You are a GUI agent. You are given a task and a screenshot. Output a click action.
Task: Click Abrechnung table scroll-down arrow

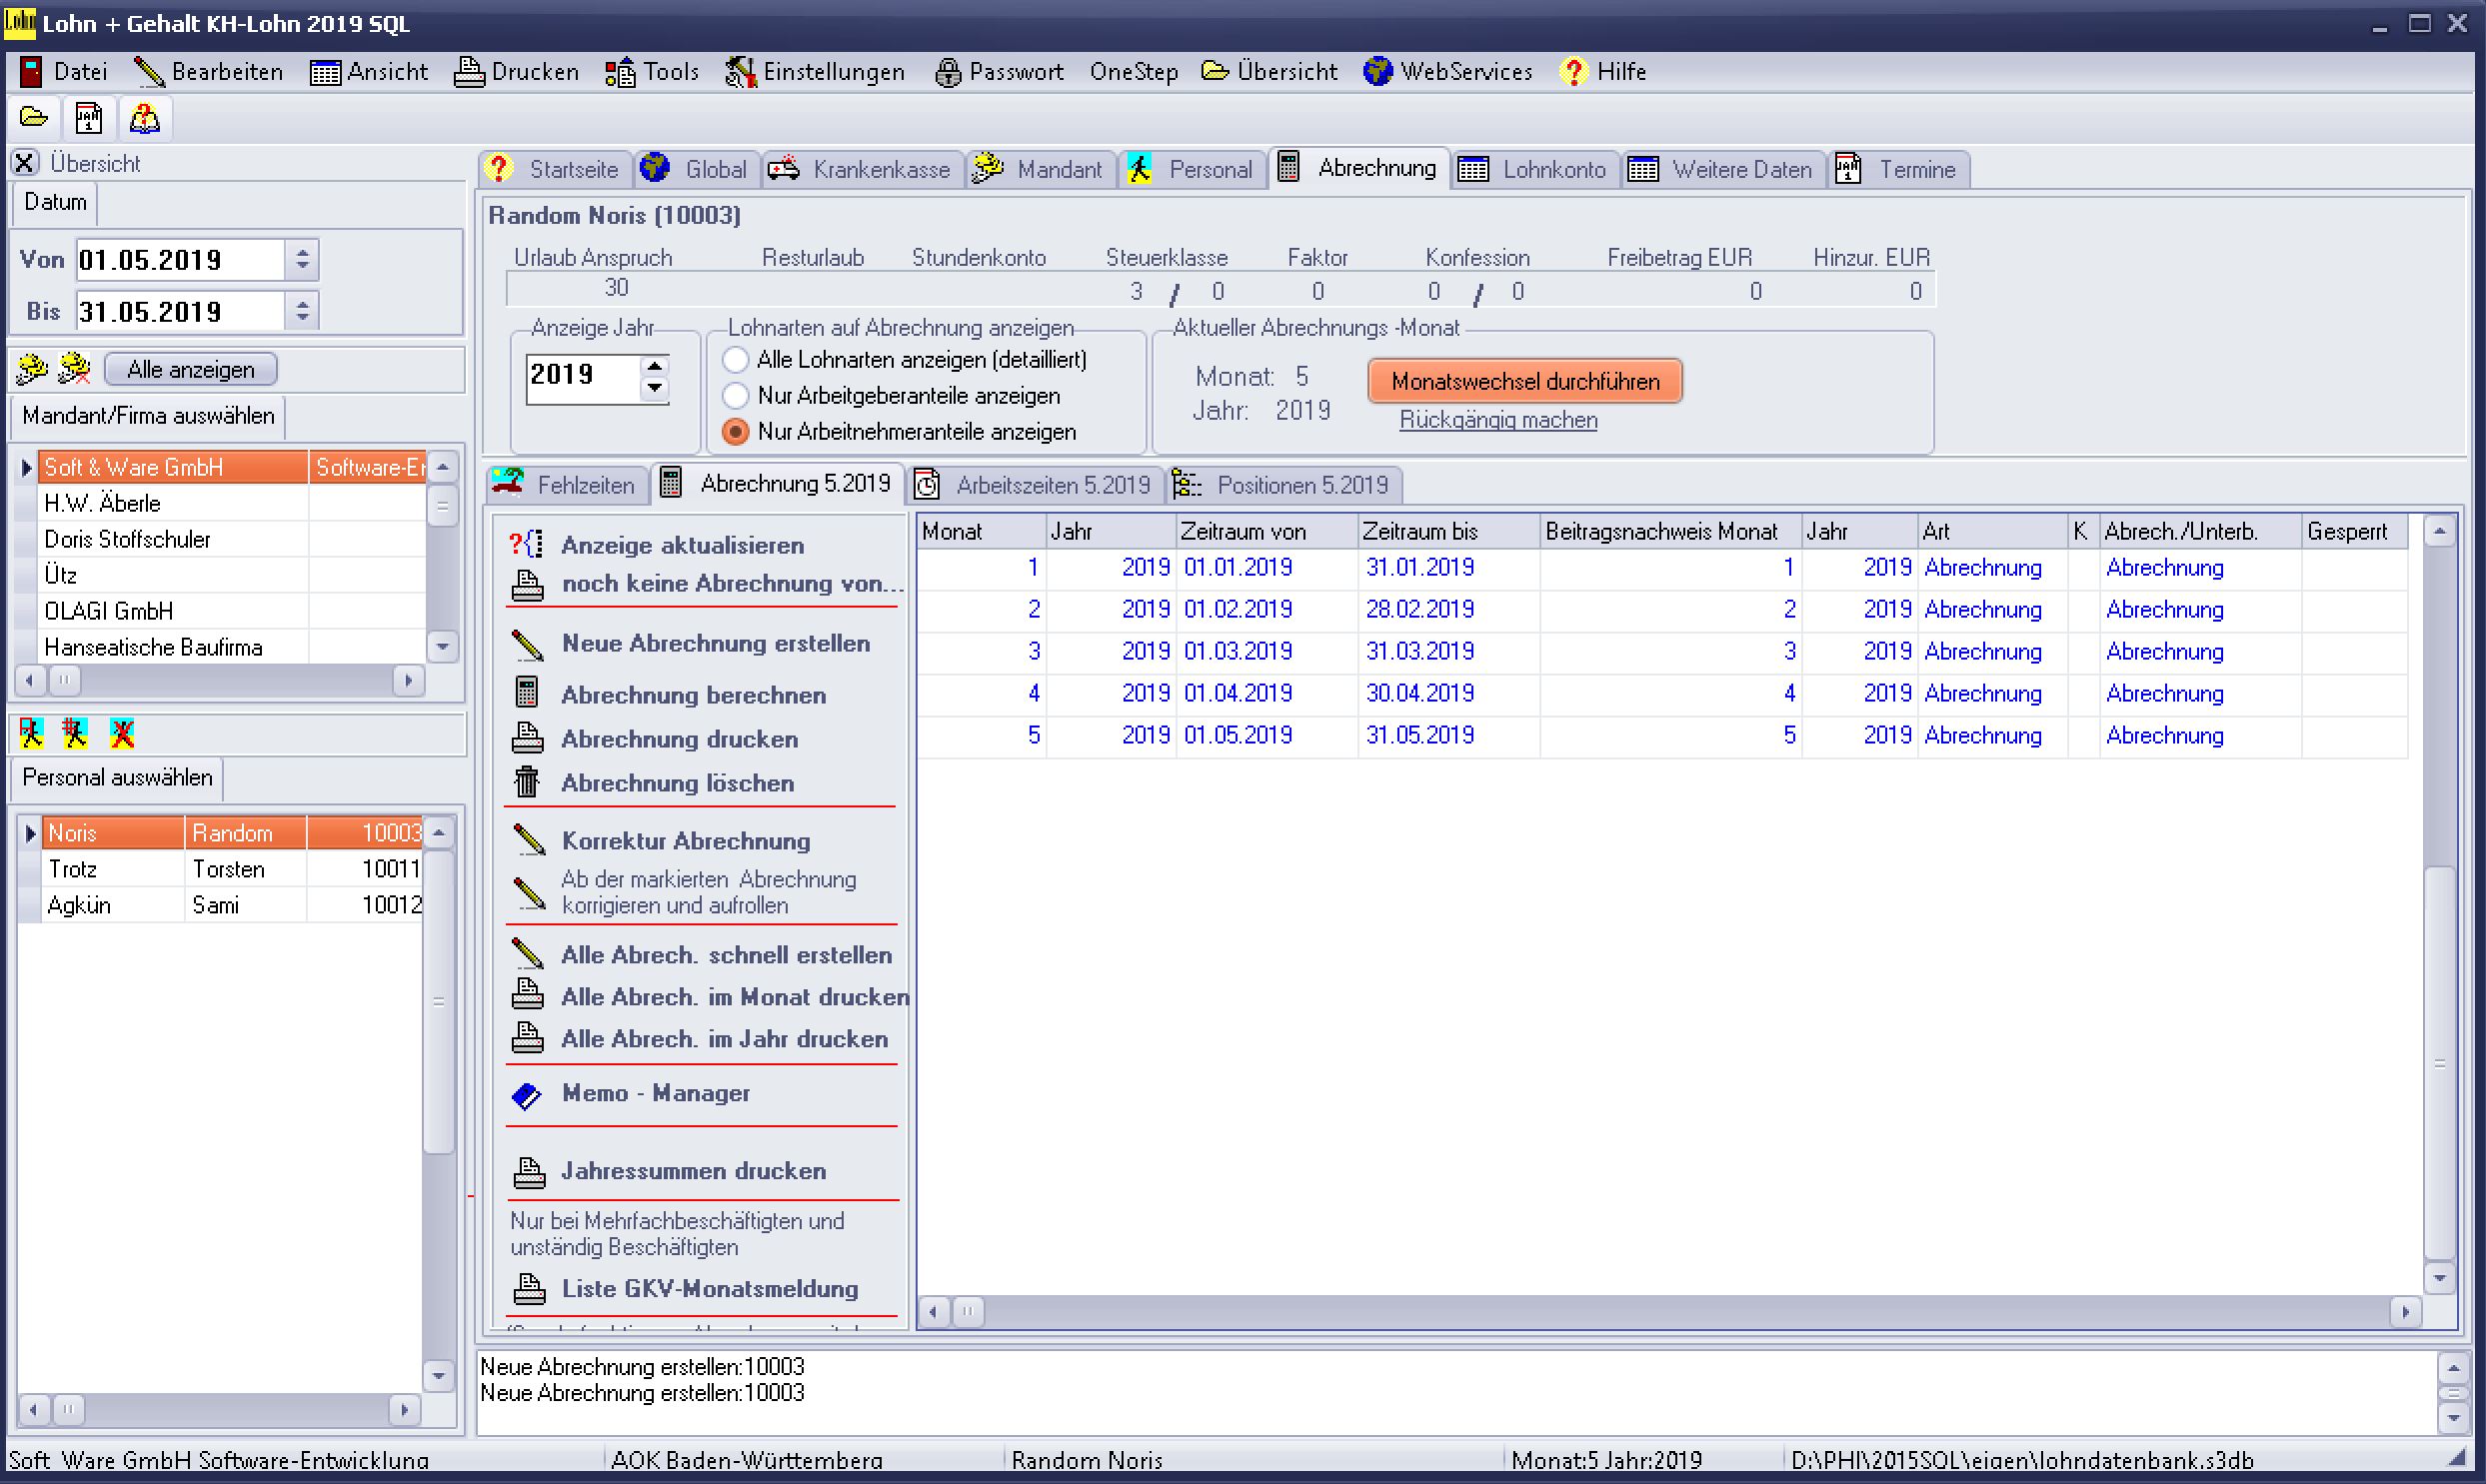pyautogui.click(x=2439, y=1277)
